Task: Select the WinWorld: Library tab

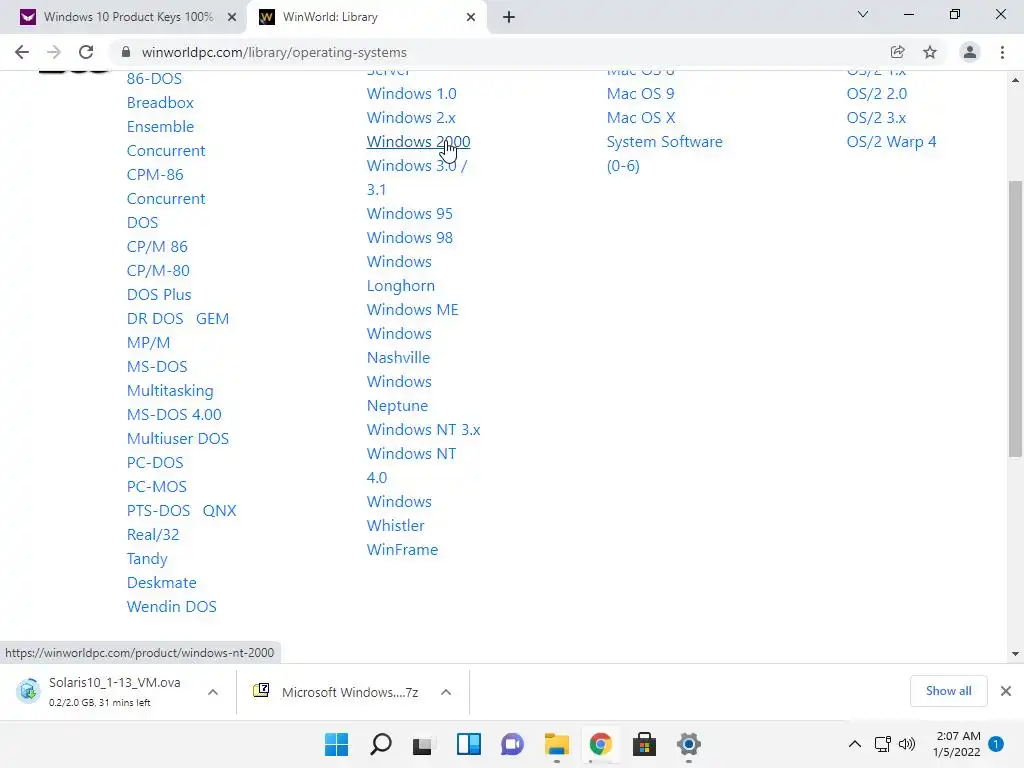Action: 366,17
